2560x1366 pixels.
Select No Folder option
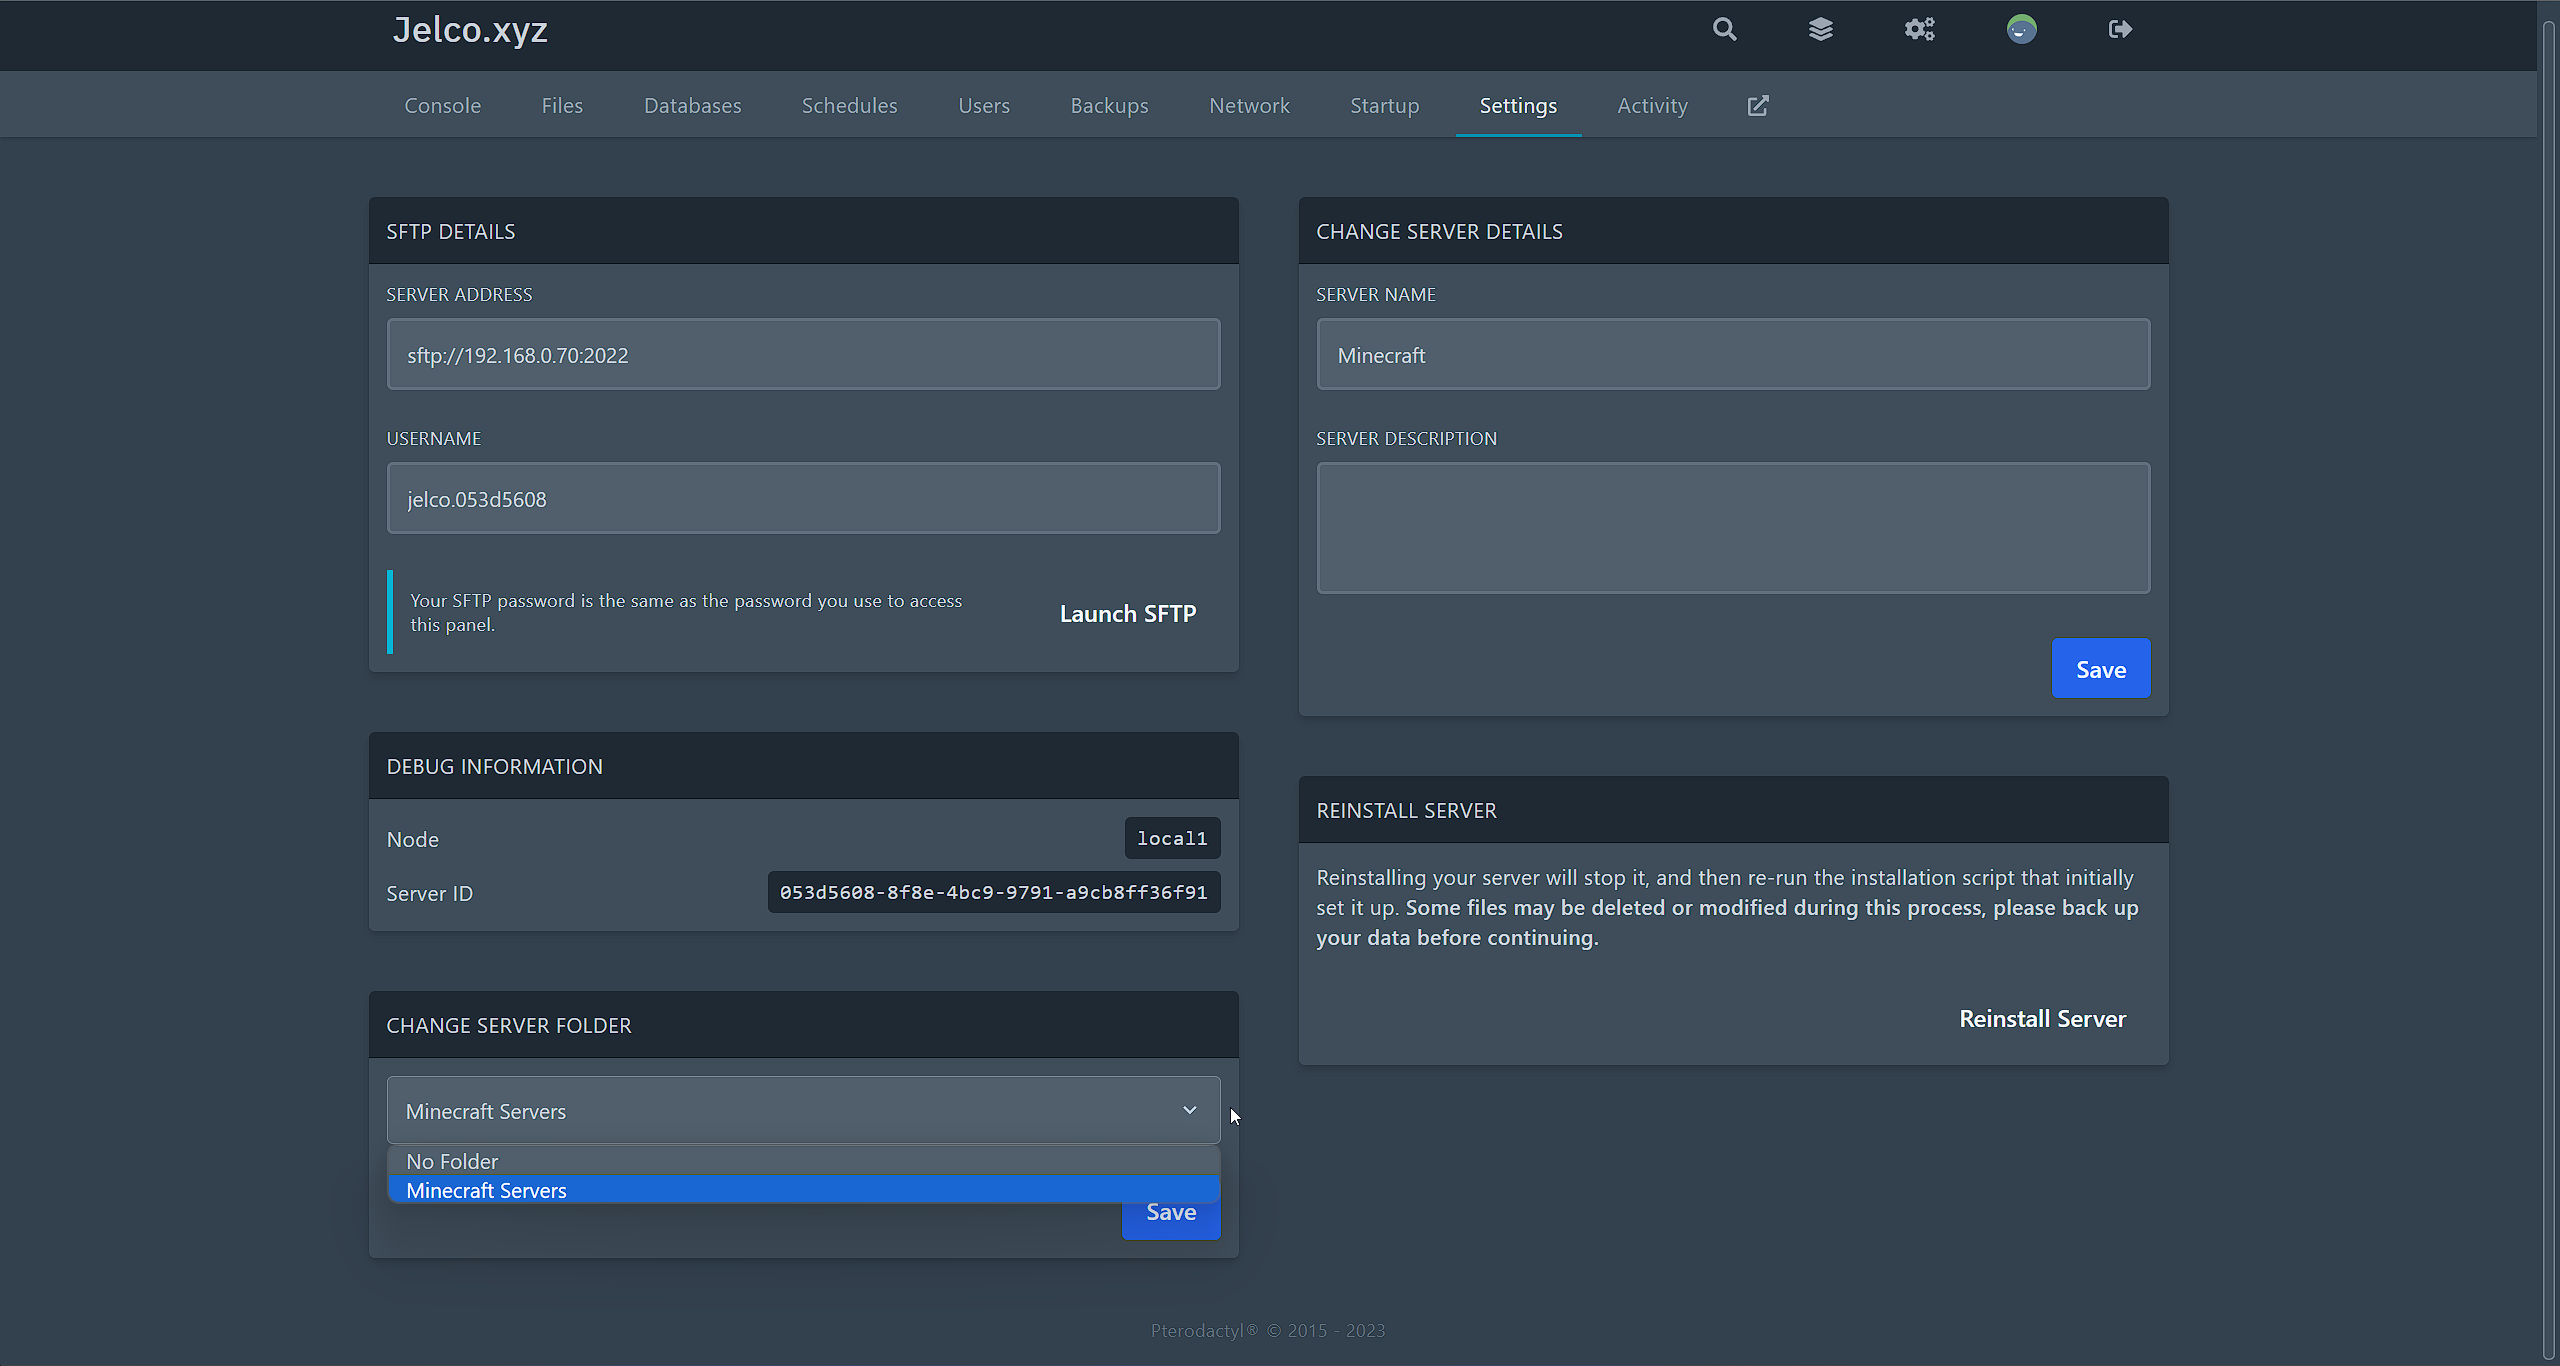click(452, 1161)
